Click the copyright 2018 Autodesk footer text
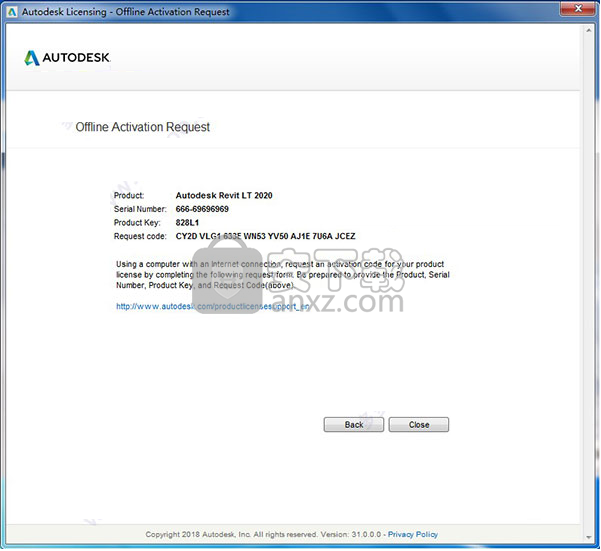The image size is (601, 551). pyautogui.click(x=263, y=534)
